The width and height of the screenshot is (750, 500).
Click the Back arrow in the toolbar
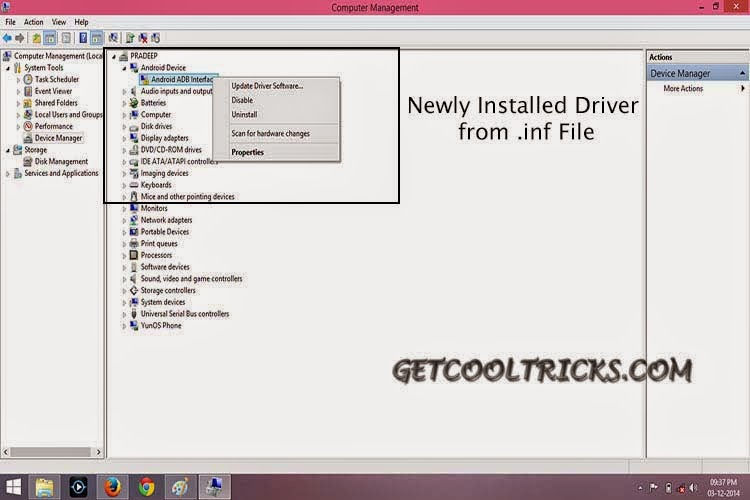[x=7, y=38]
